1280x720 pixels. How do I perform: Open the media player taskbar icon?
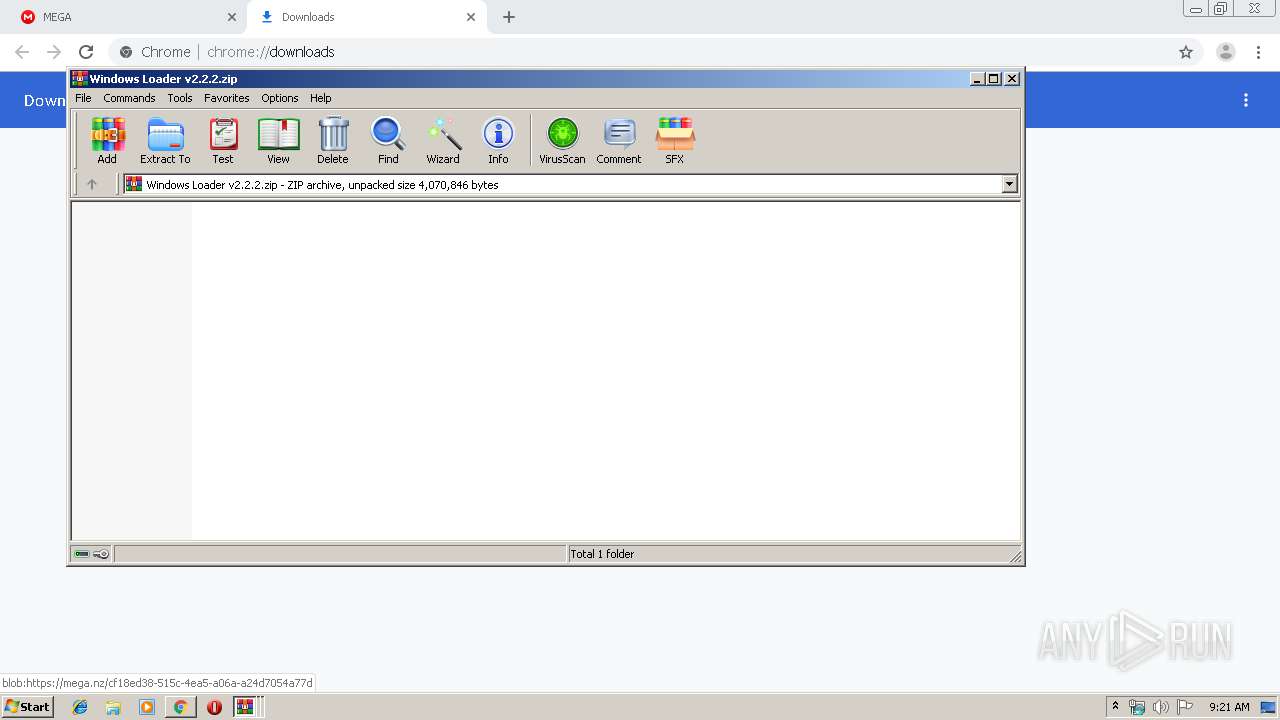(147, 707)
